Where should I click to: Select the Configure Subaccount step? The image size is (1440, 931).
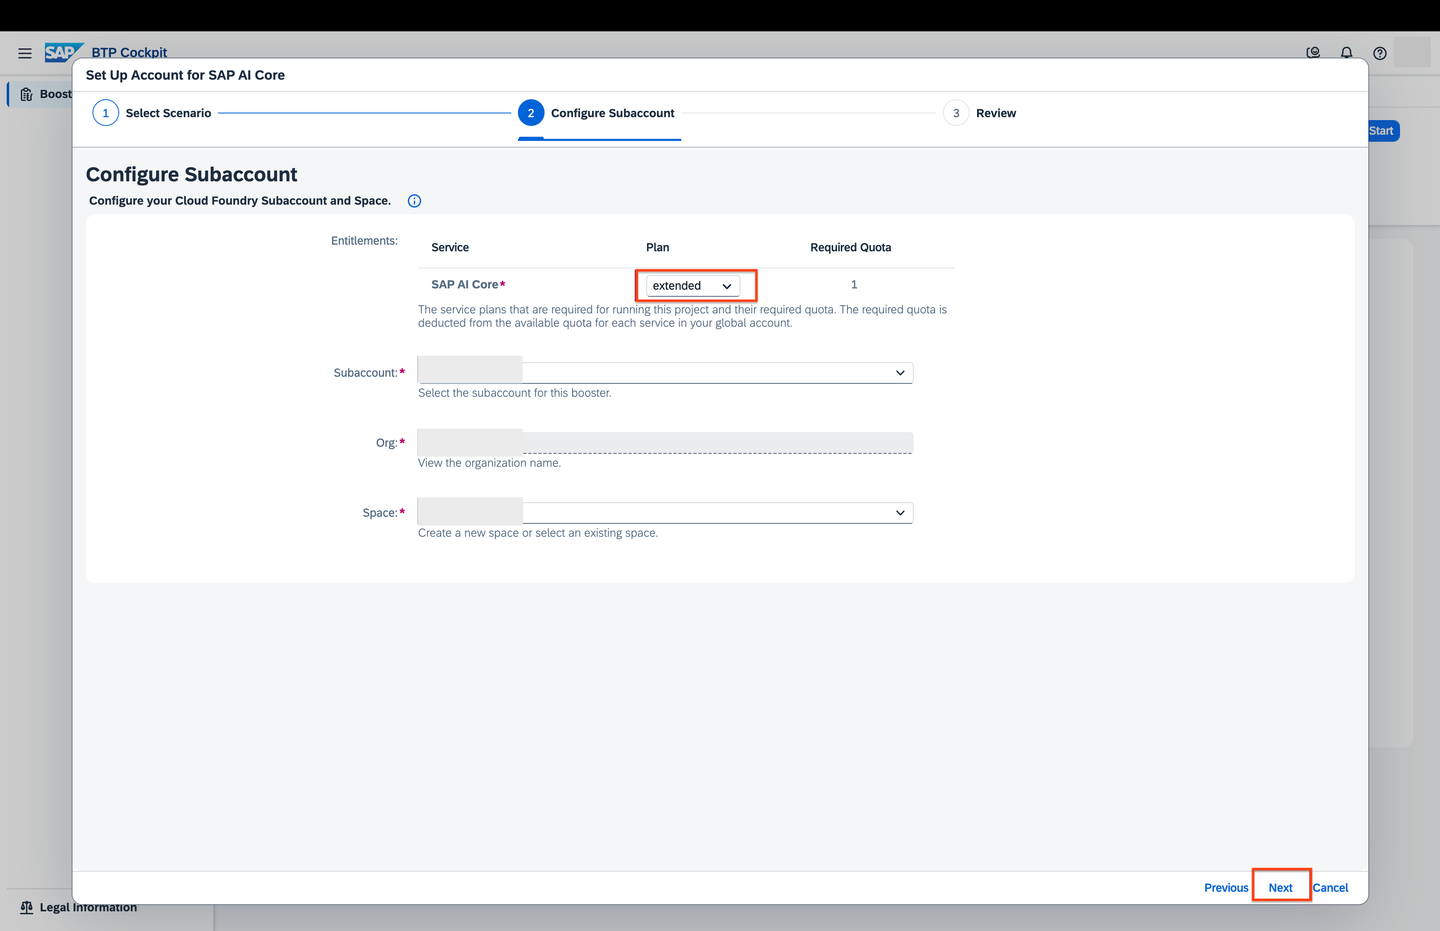[597, 113]
